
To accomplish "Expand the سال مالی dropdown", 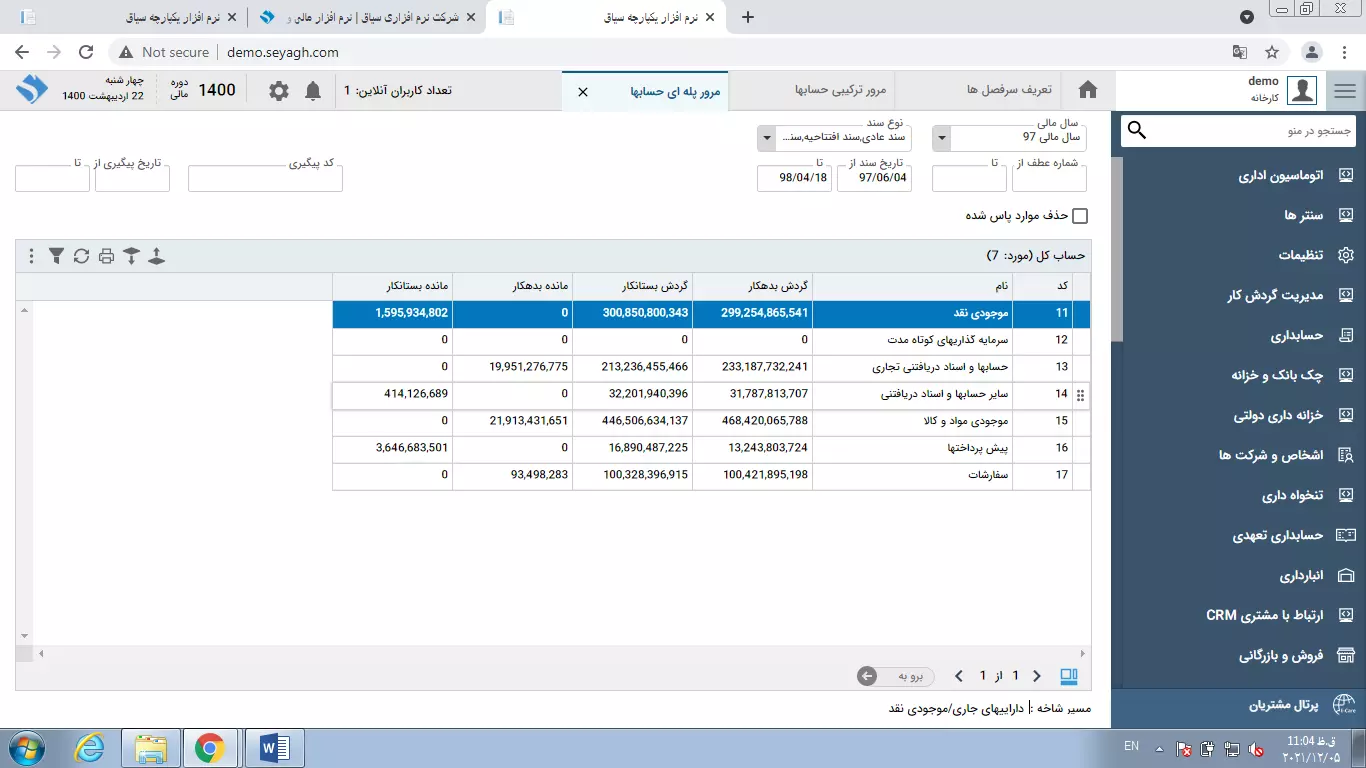I will tap(942, 137).
